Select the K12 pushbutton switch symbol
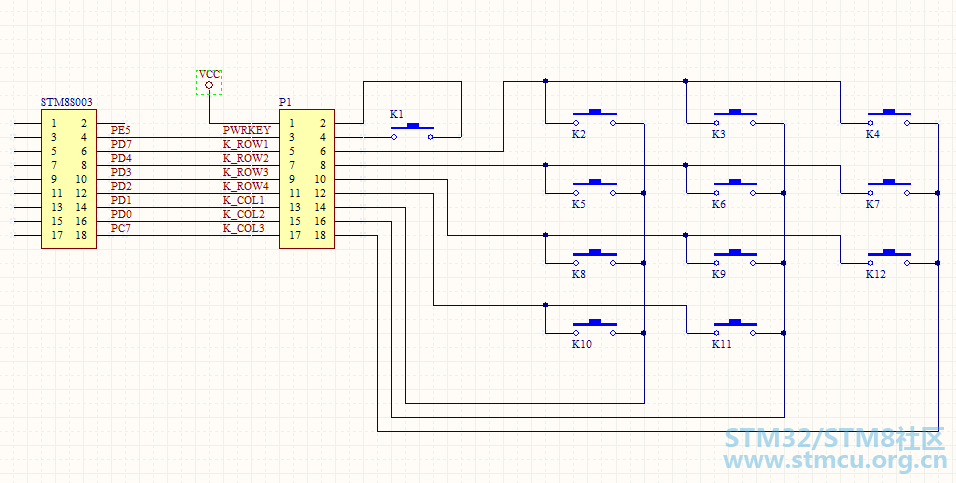 pyautogui.click(x=889, y=258)
